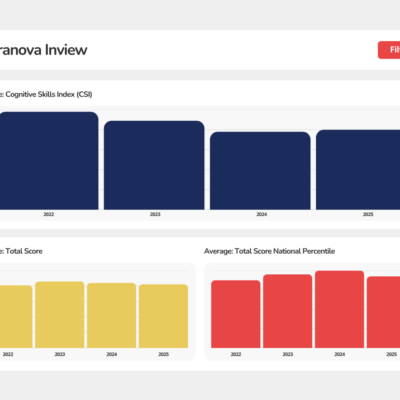Click the 2024 axis label under the navy chart
This screenshot has height=400, width=400.
click(x=262, y=214)
